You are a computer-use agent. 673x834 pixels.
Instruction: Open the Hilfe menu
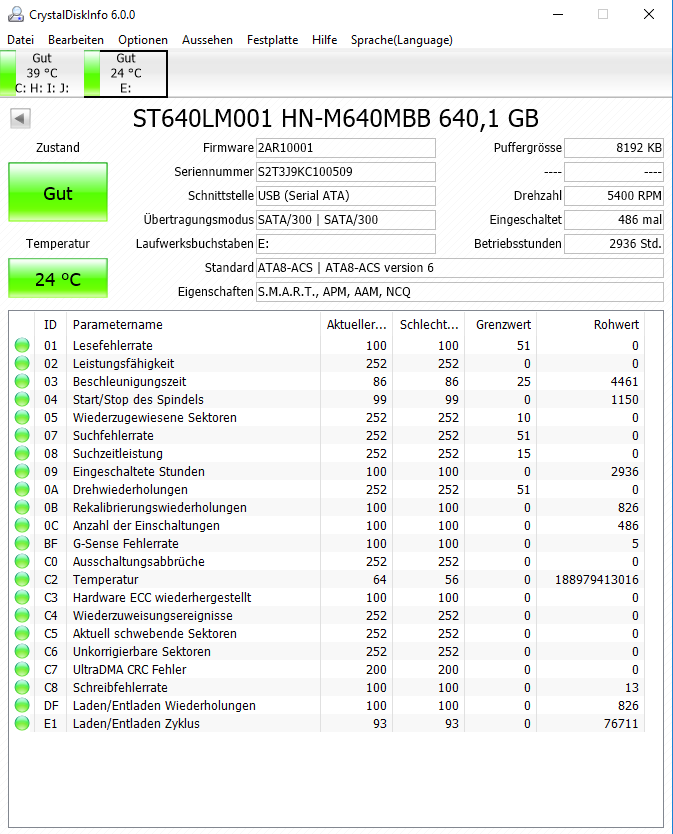[x=325, y=40]
